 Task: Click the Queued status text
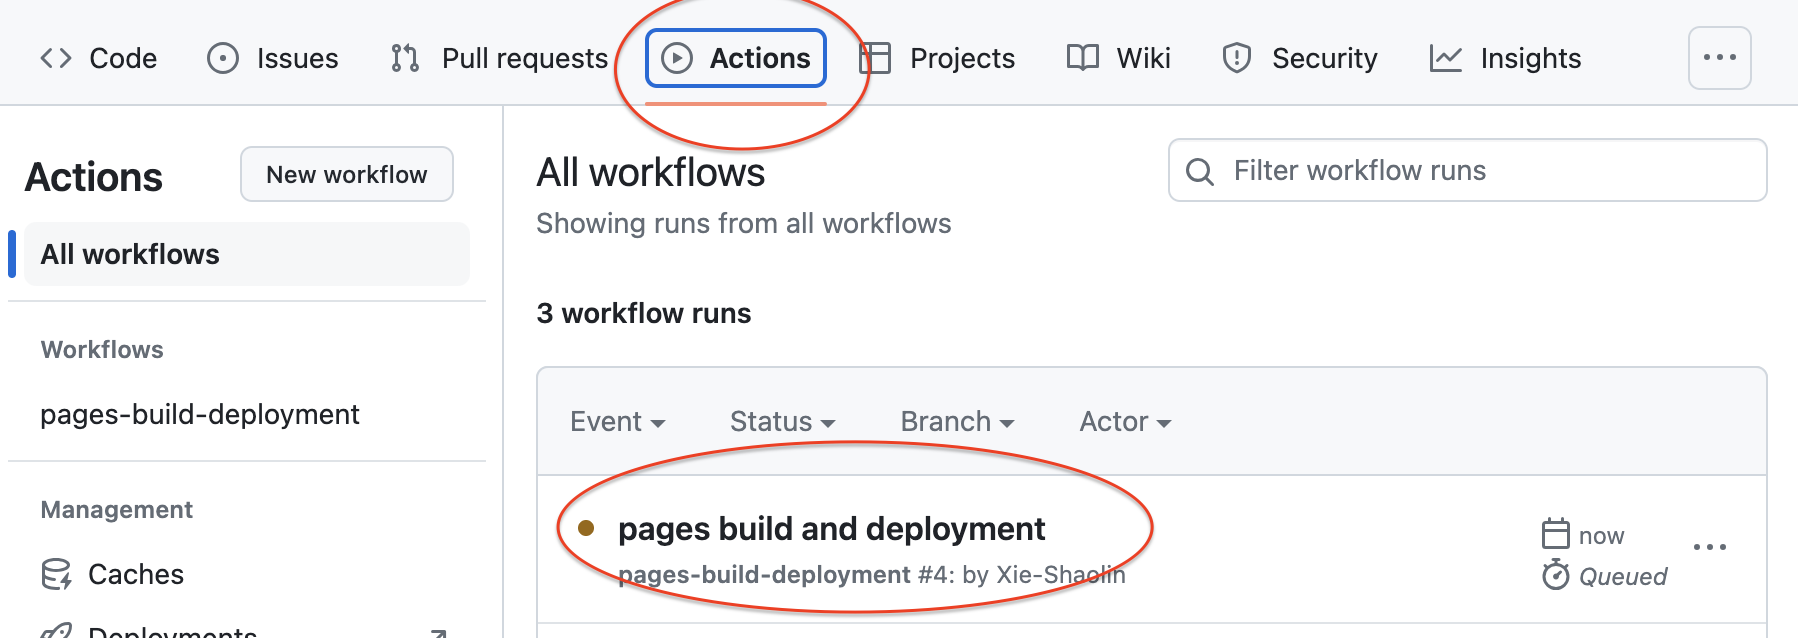click(x=1623, y=577)
